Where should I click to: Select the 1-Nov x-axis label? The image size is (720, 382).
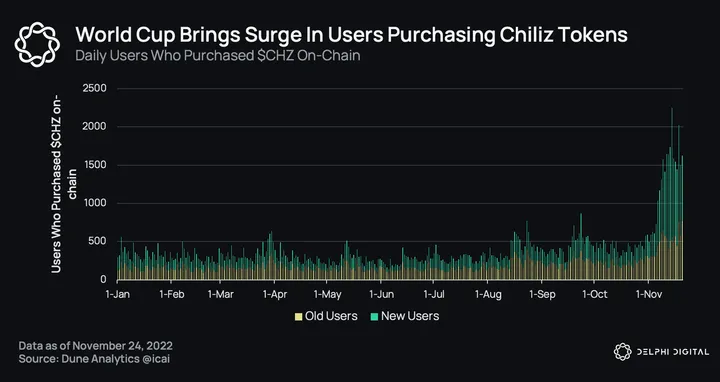point(648,294)
